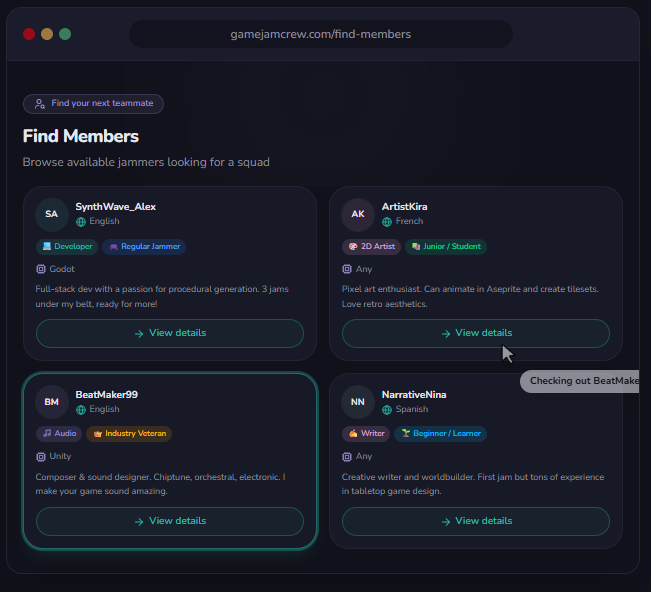Click the Industry Veteran badge
The height and width of the screenshot is (592, 651).
(129, 434)
